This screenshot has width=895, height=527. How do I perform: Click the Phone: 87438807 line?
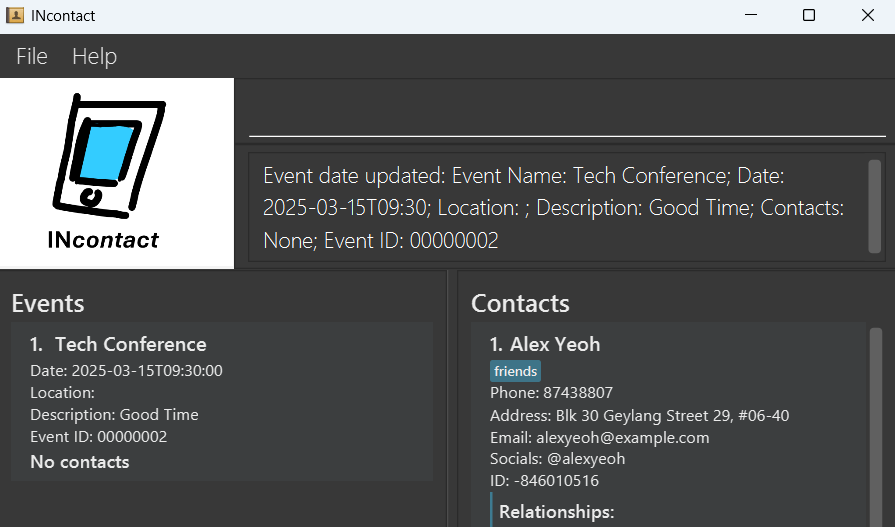[551, 393]
